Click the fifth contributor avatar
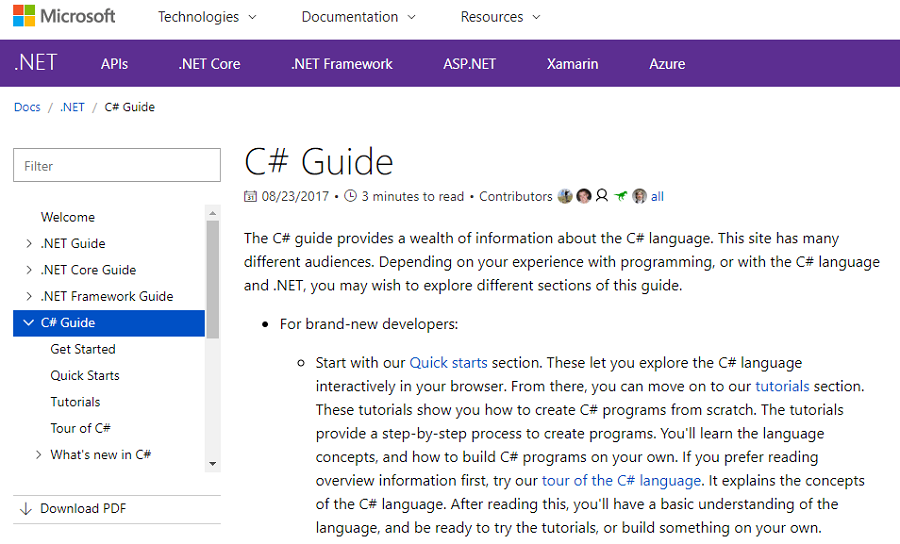 (639, 196)
